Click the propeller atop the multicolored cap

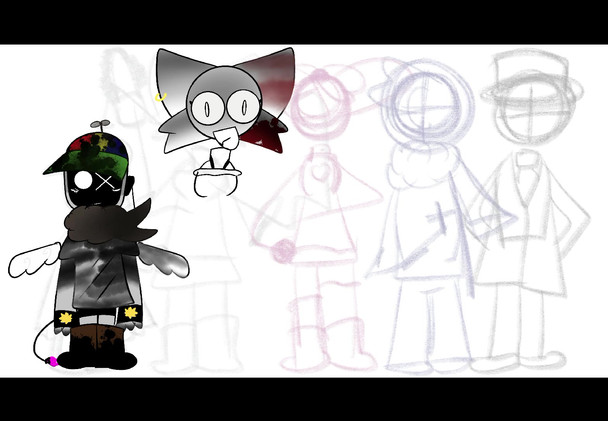coord(100,126)
